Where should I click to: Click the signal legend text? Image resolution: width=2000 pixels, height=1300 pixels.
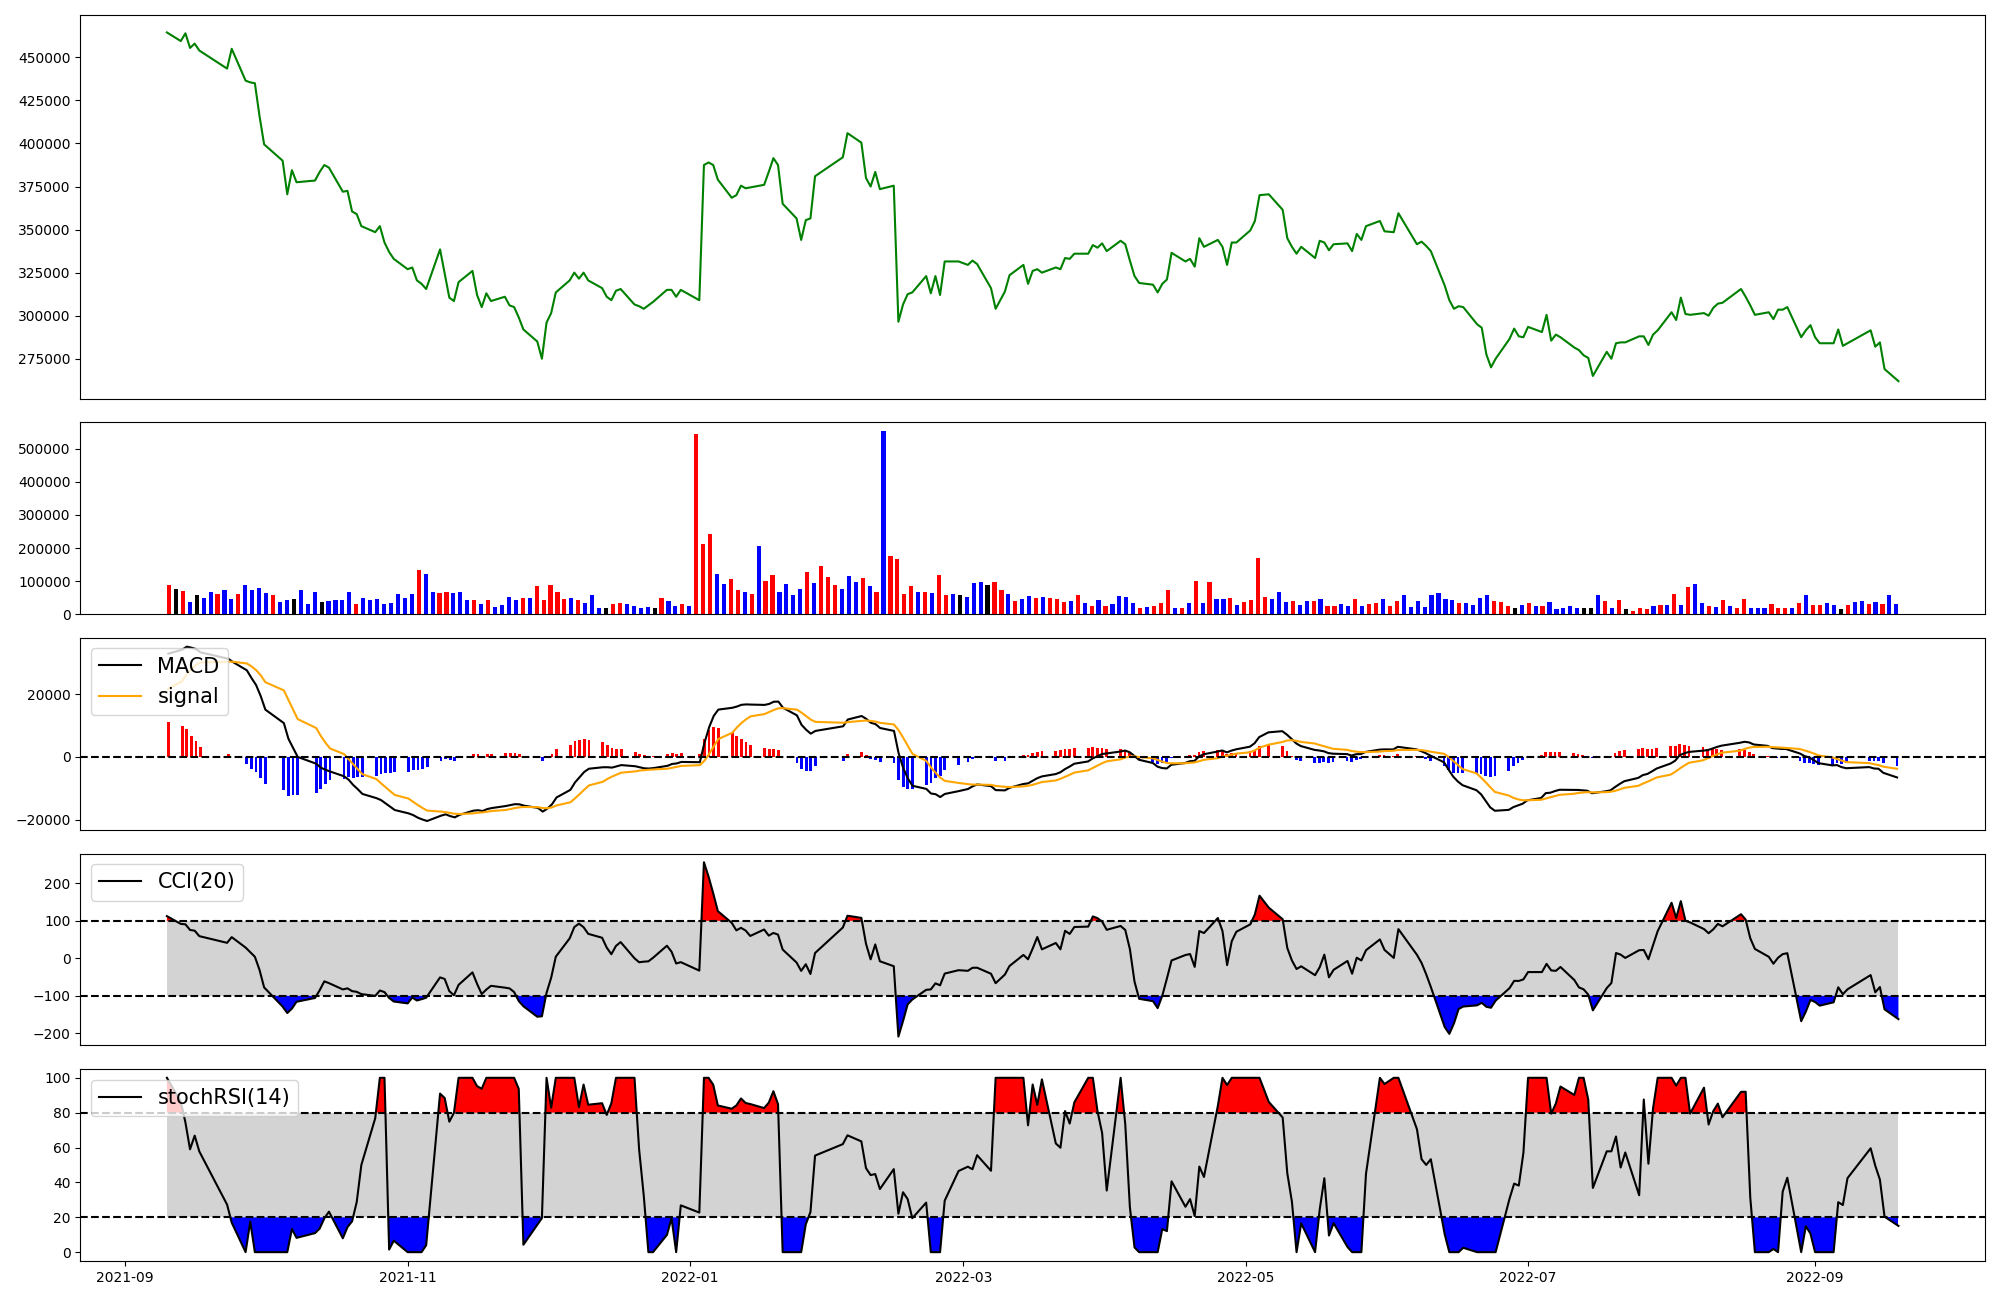click(x=187, y=696)
